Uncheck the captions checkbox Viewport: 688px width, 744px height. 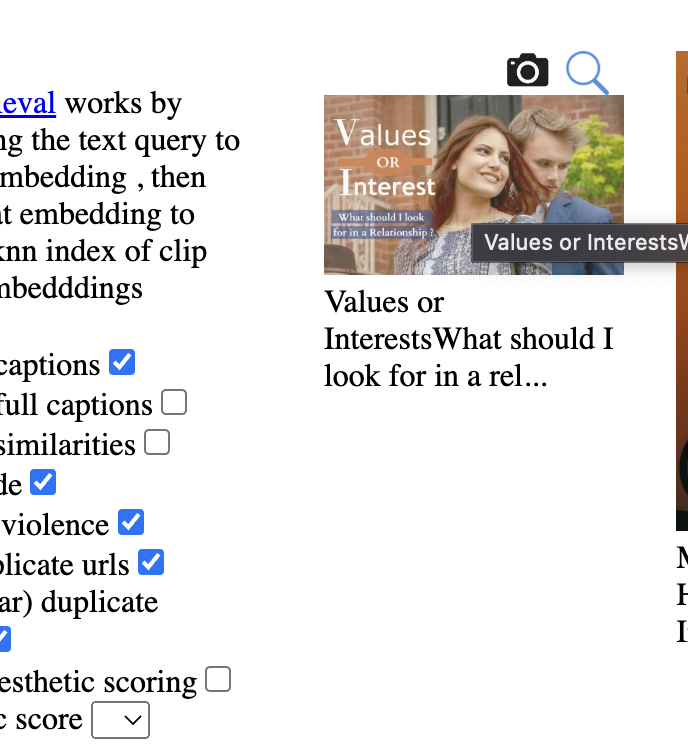click(x=122, y=362)
